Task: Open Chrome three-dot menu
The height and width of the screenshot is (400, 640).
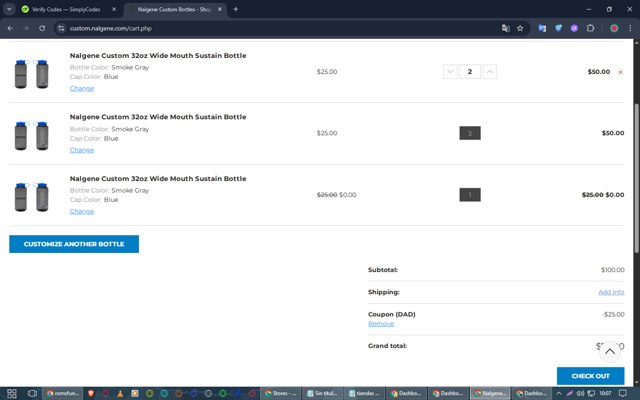Action: [630, 28]
